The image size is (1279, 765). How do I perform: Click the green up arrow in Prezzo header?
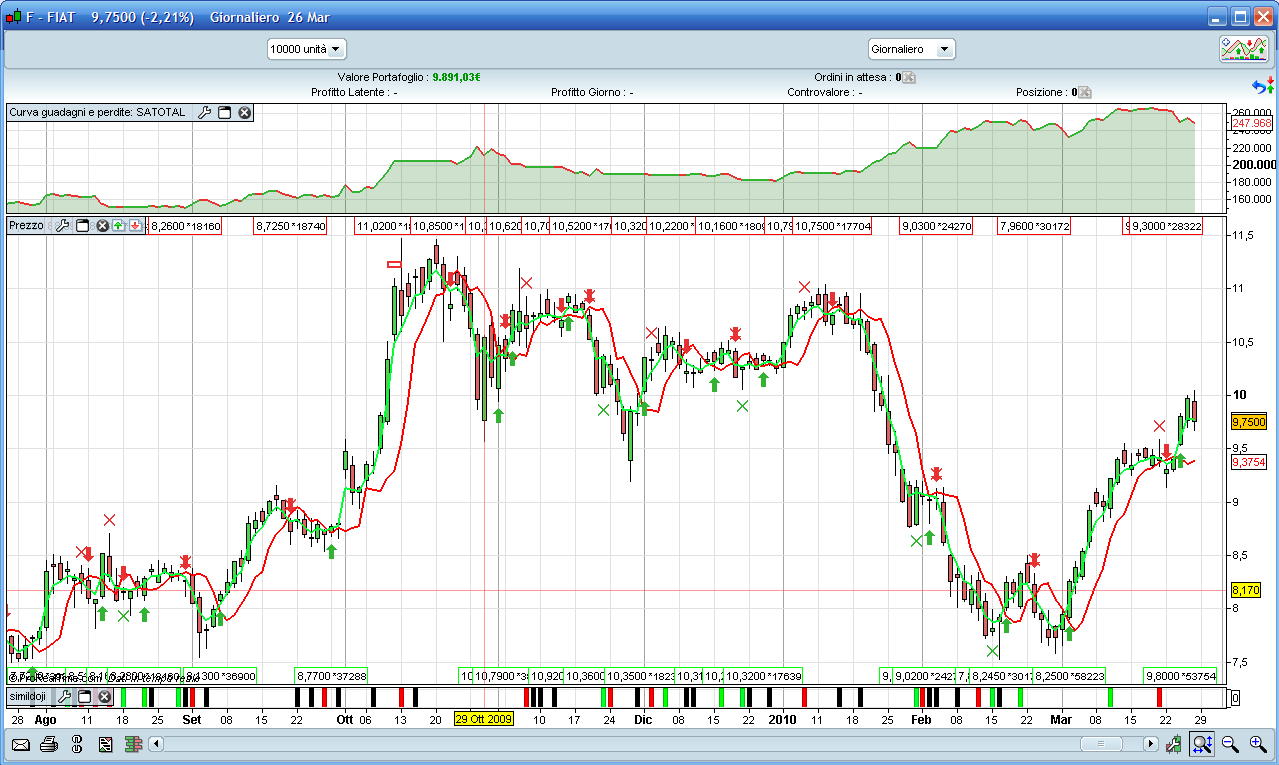(x=118, y=226)
